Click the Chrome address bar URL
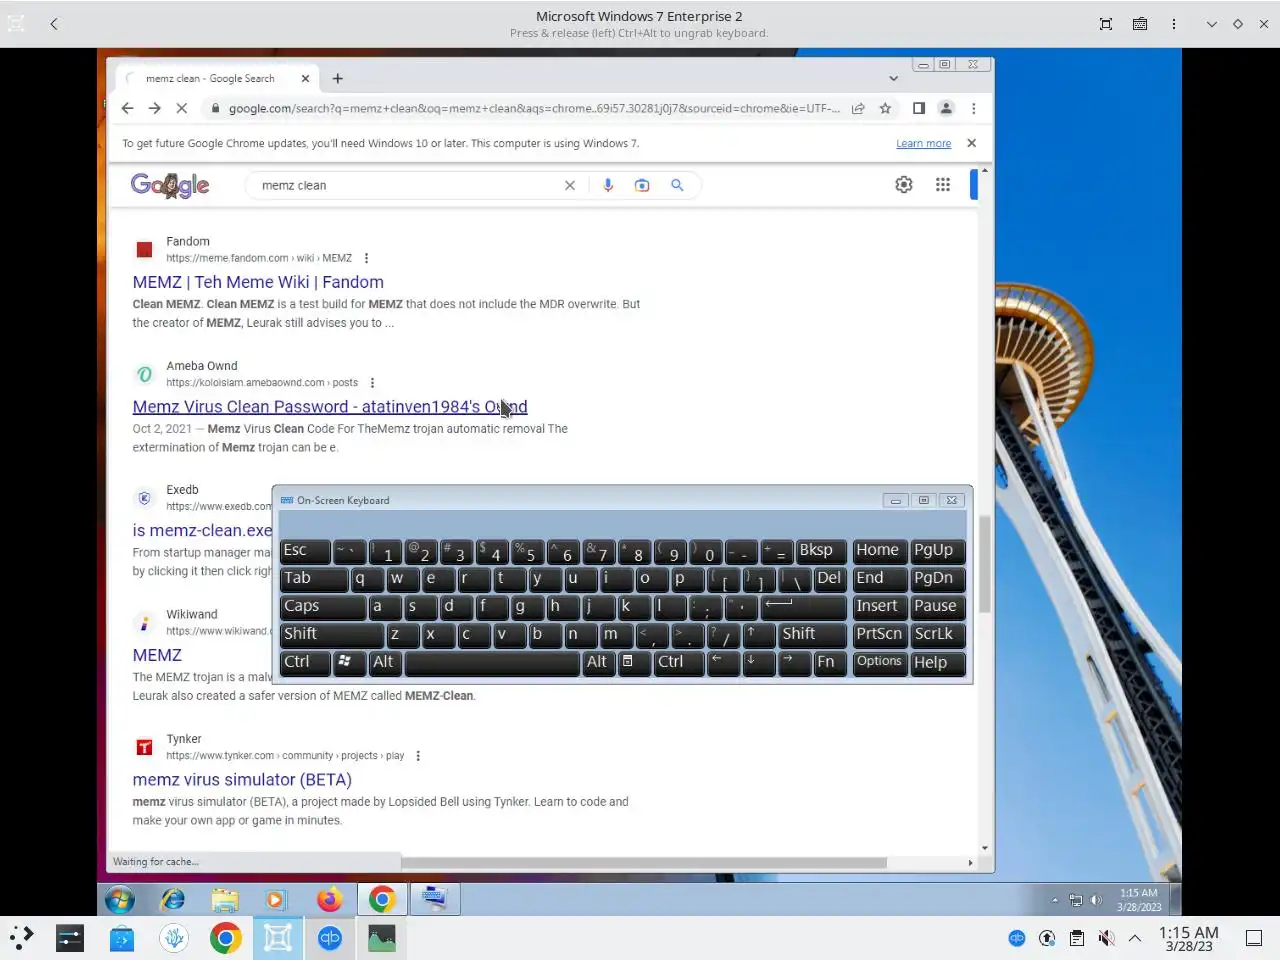Screen dimensions: 1280x960 (533, 108)
